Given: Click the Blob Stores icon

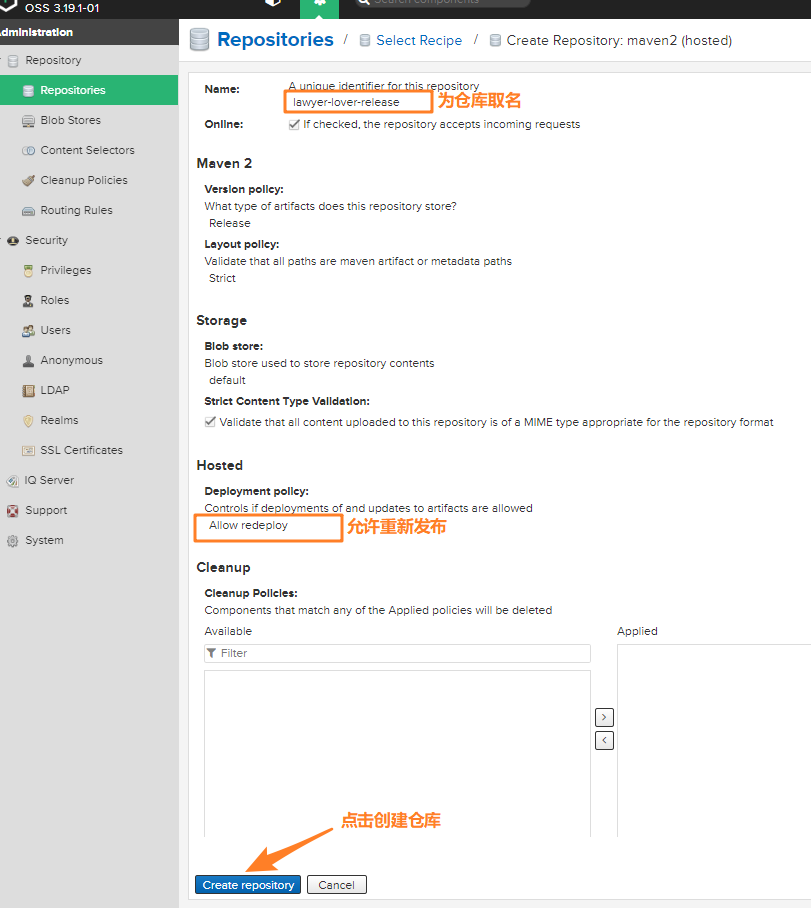Looking at the screenshot, I should point(28,120).
